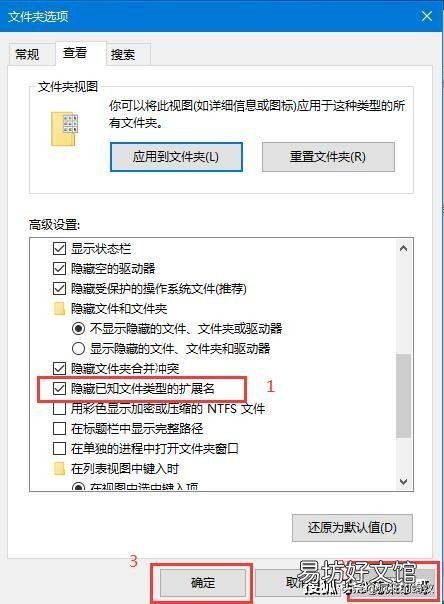Disable 隐藏受保护的操作系统文件 checkbox
Image resolution: width=444 pixels, height=604 pixels.
(x=59, y=289)
